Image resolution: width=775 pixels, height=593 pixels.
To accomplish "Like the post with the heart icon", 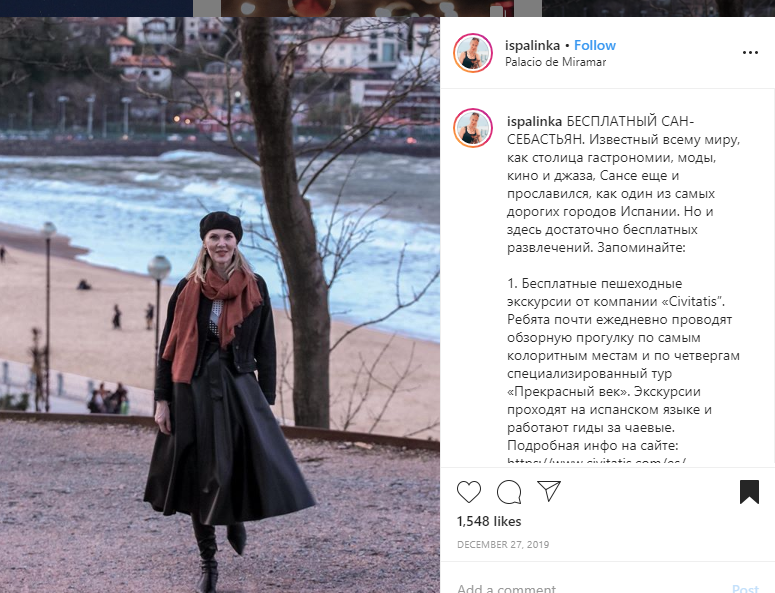I will [x=469, y=492].
